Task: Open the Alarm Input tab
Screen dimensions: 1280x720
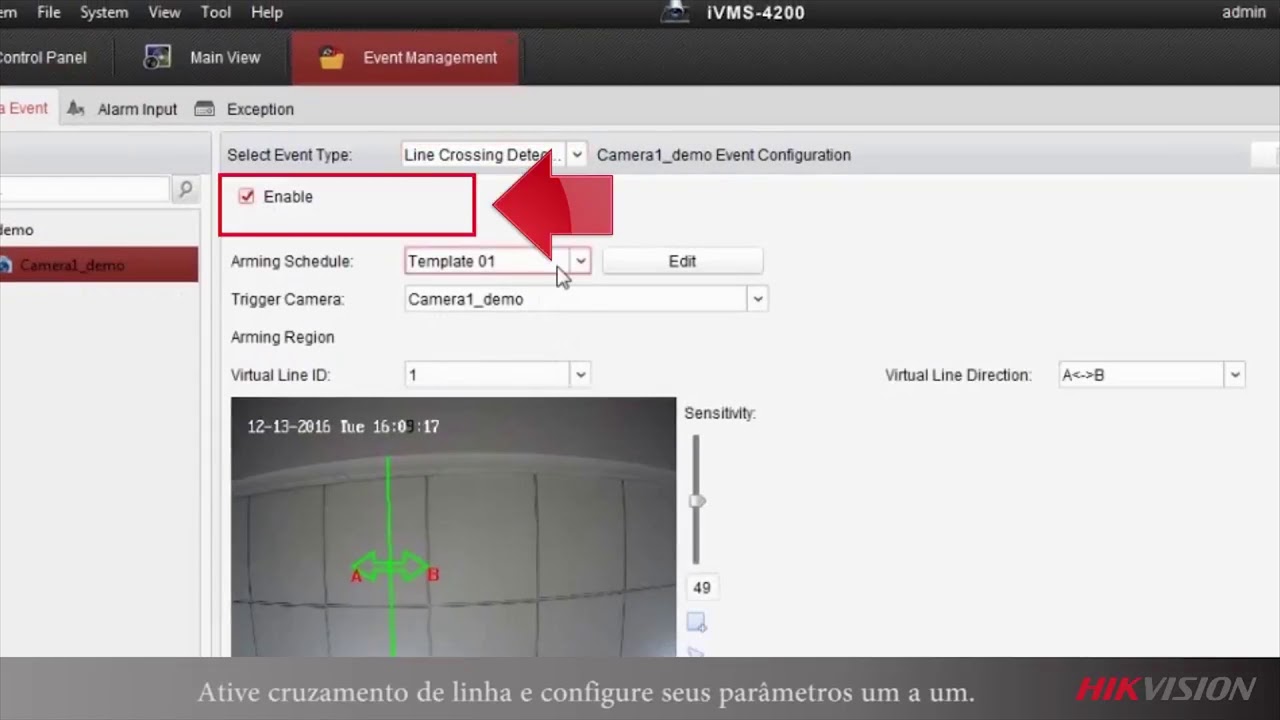Action: tap(124, 109)
